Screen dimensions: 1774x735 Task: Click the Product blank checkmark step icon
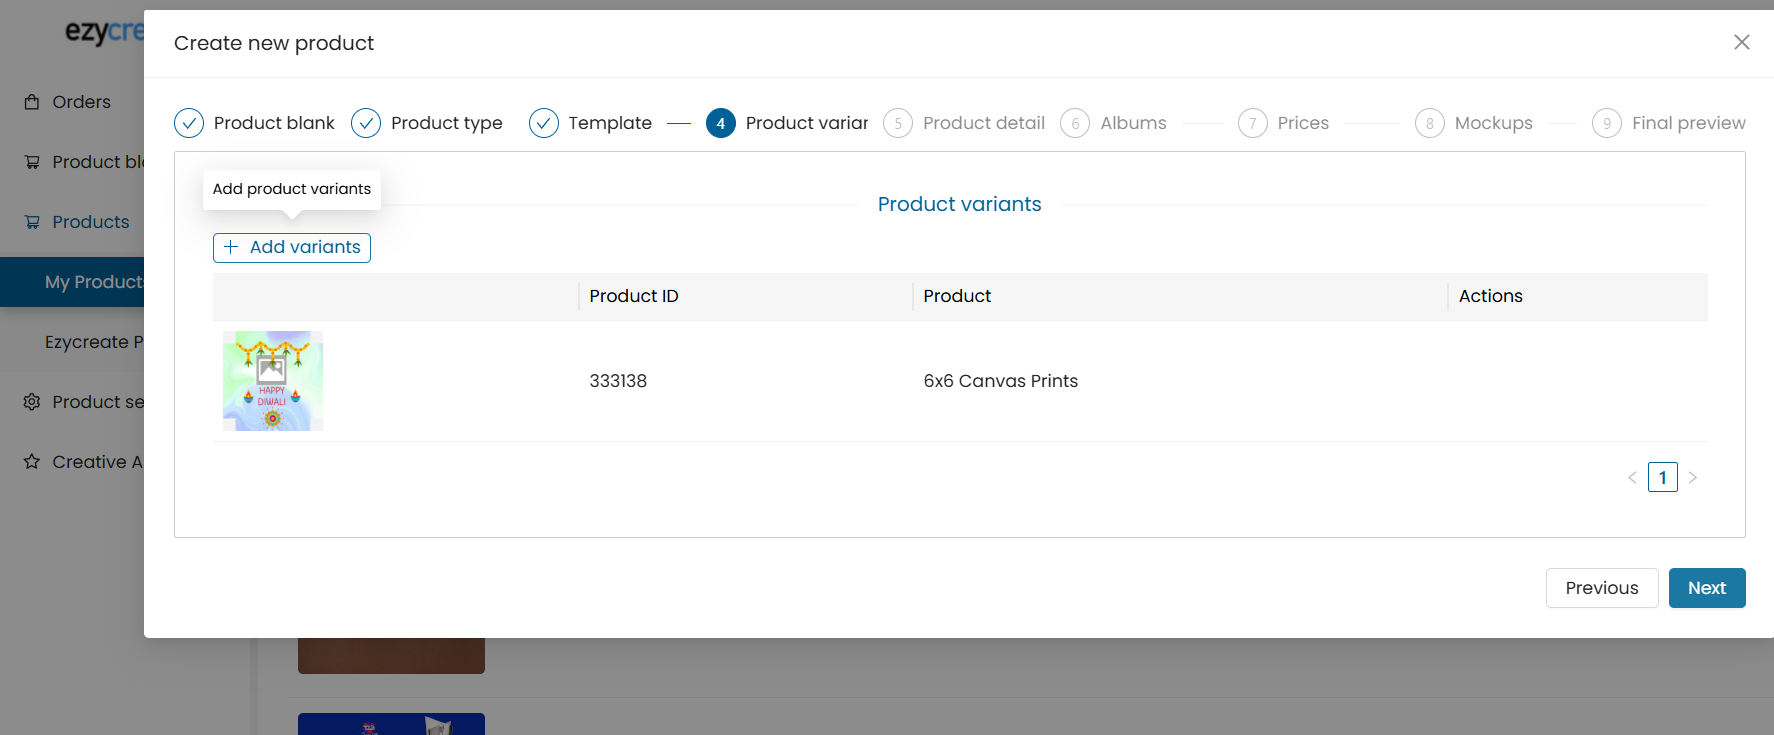point(189,123)
